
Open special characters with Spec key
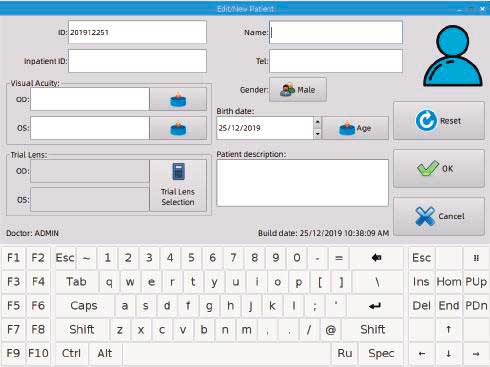click(381, 353)
